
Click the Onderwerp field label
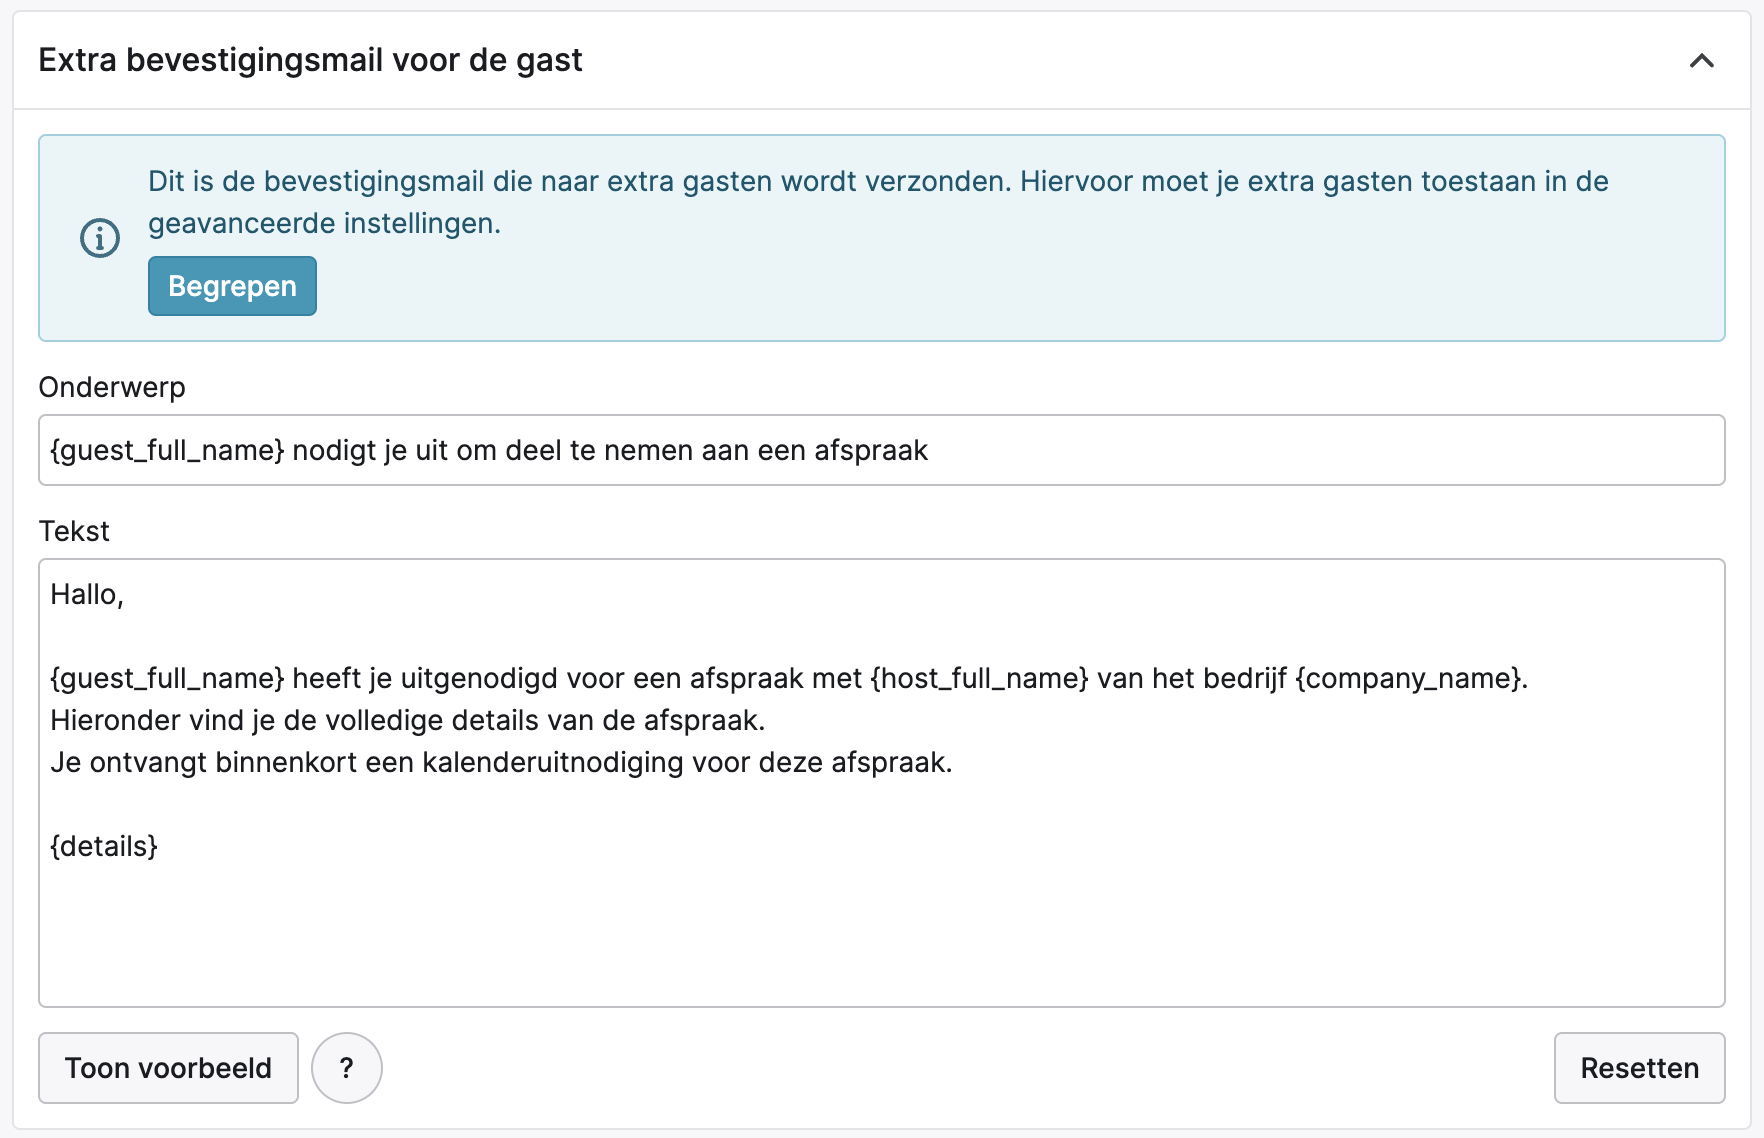112,387
